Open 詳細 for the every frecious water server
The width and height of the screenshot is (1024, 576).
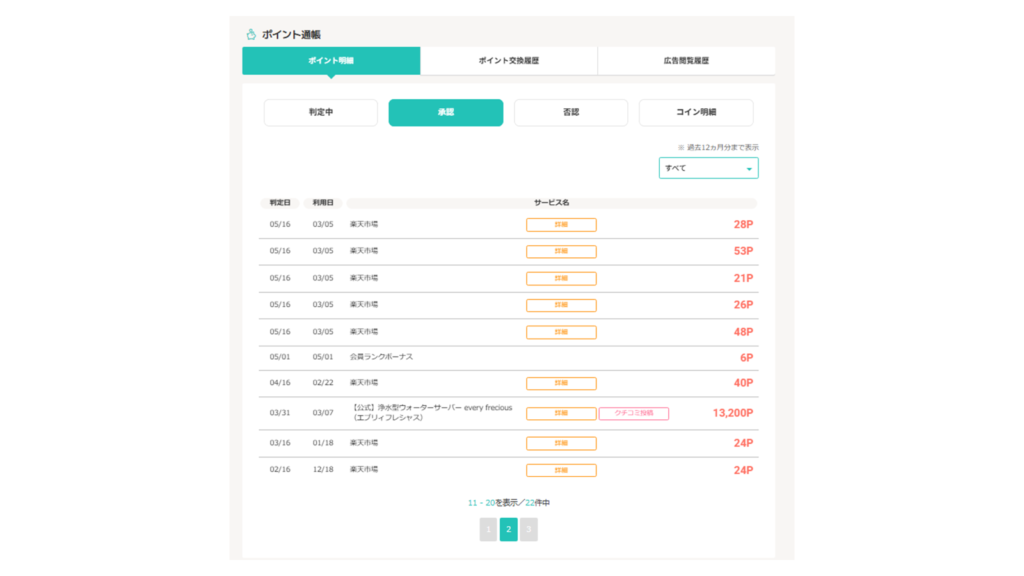click(561, 413)
